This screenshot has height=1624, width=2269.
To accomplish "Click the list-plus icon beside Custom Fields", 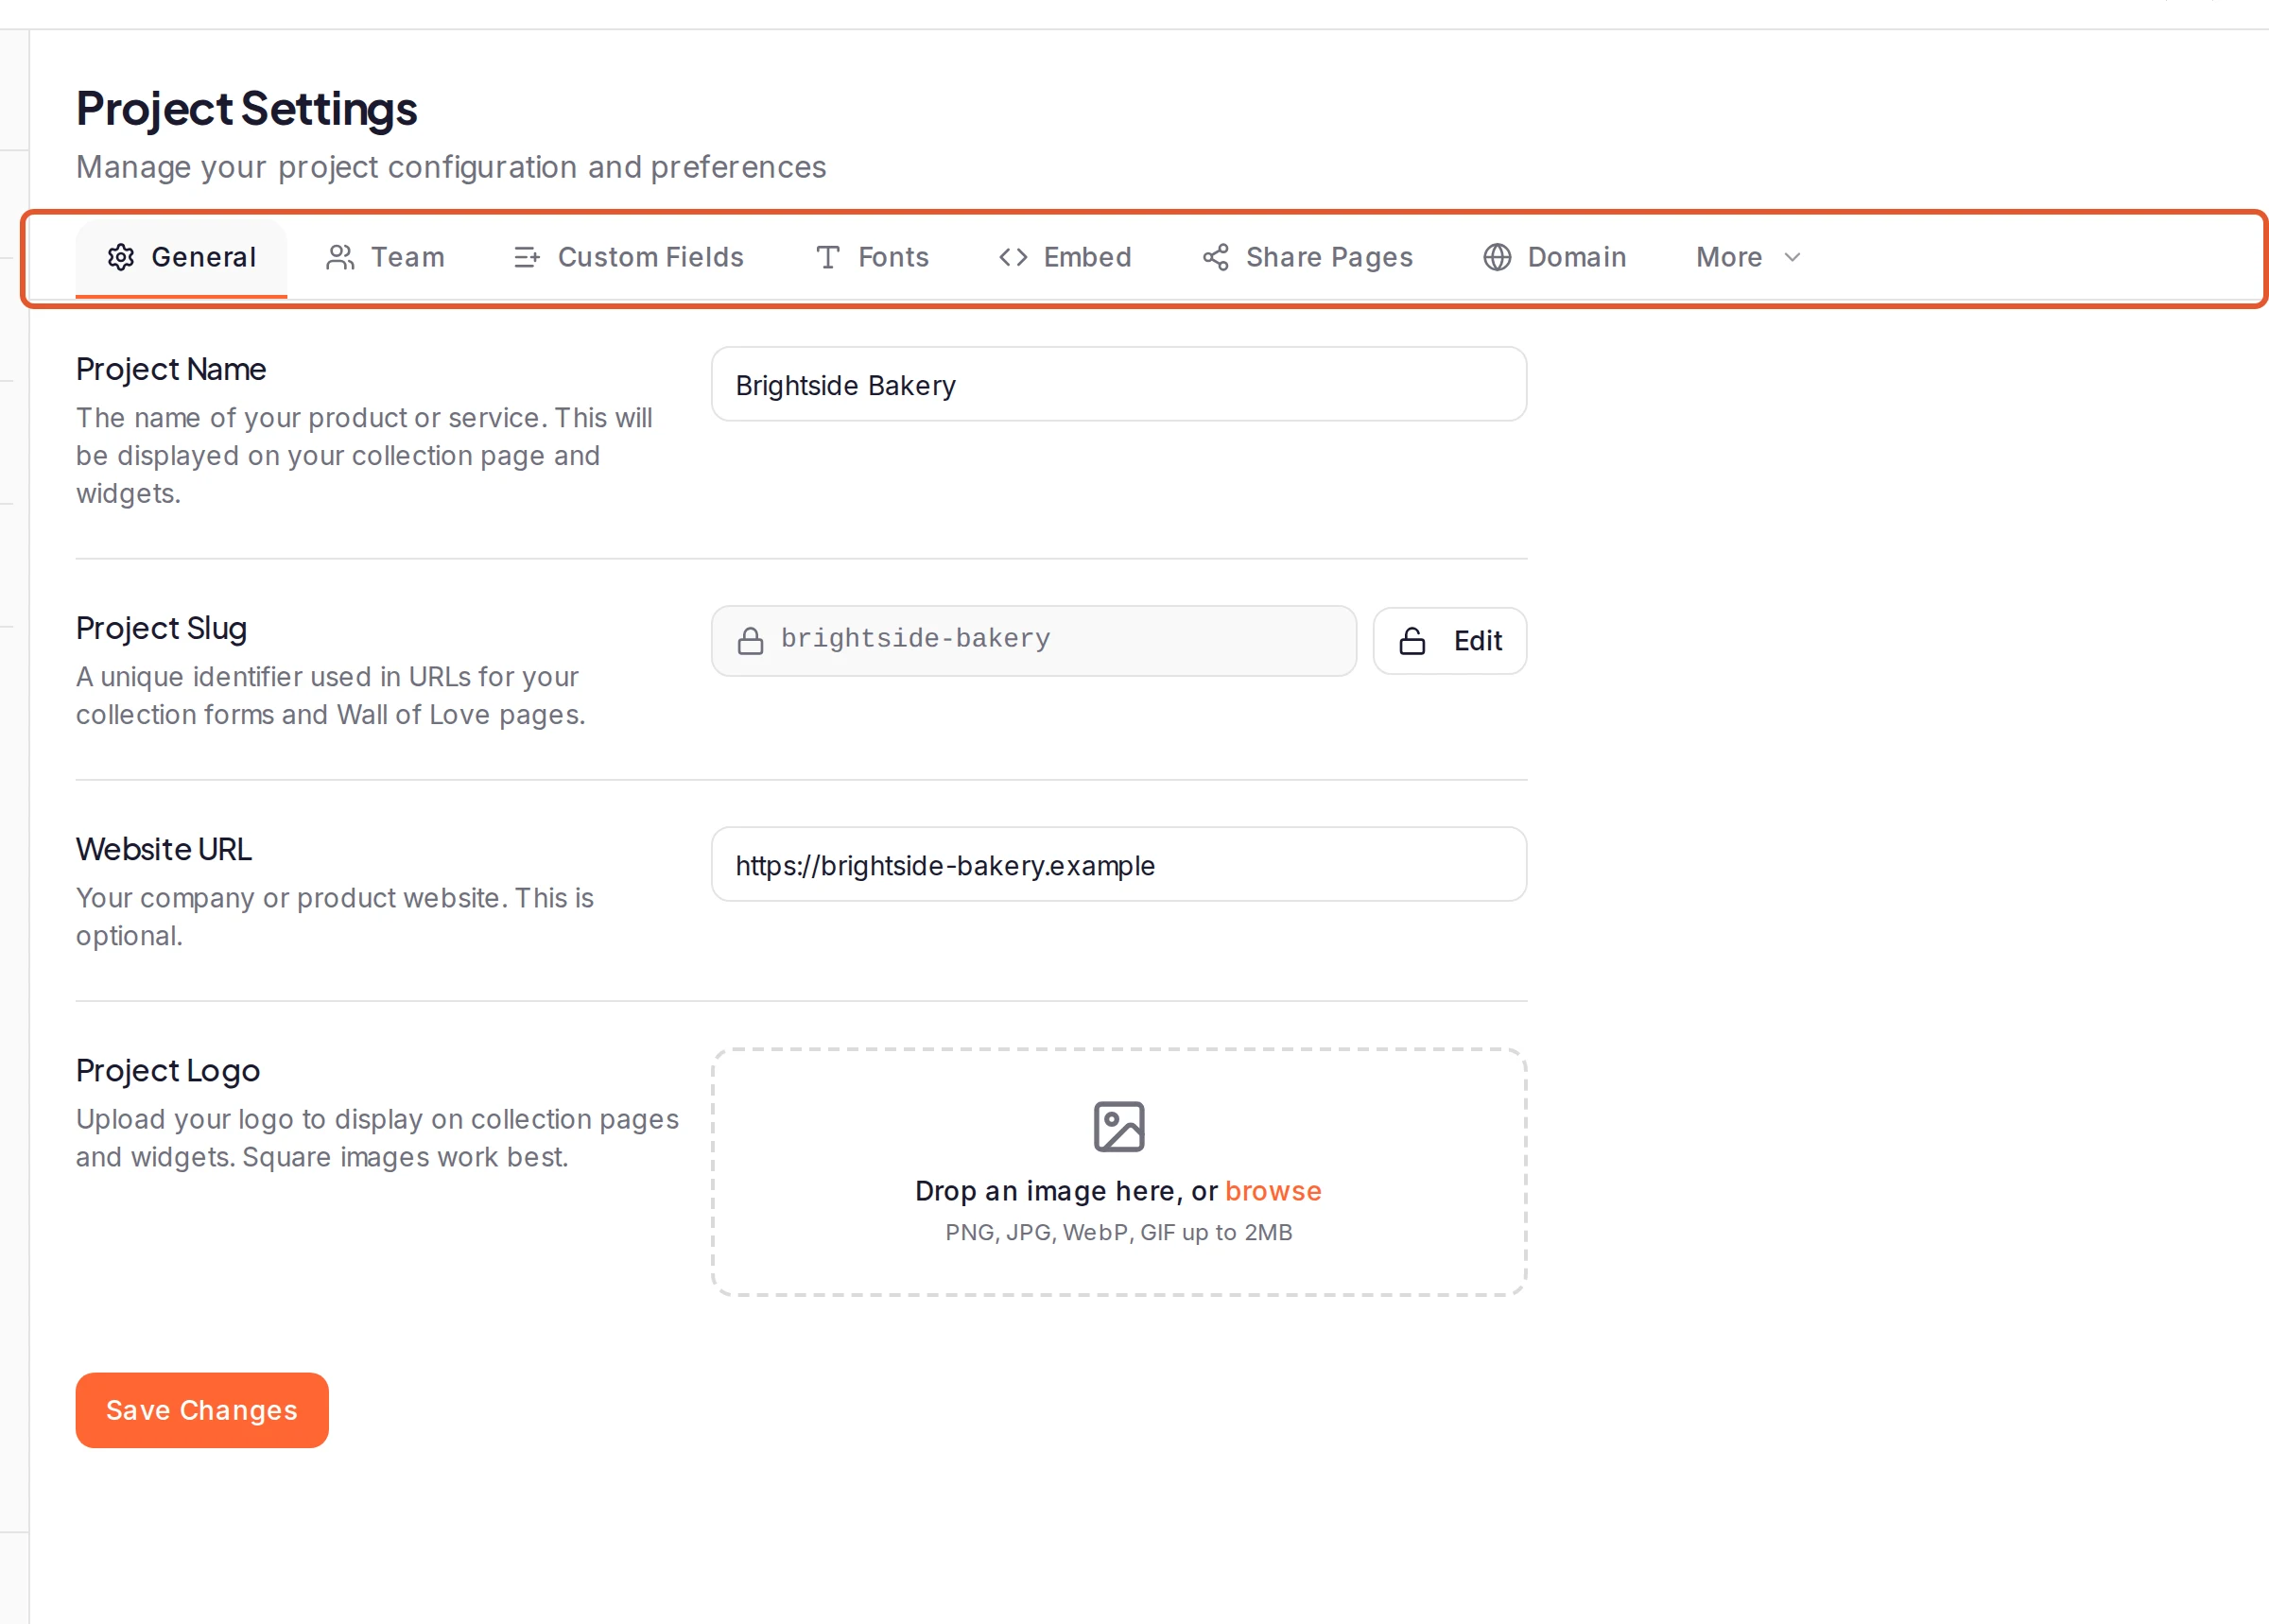I will pyautogui.click(x=527, y=257).
